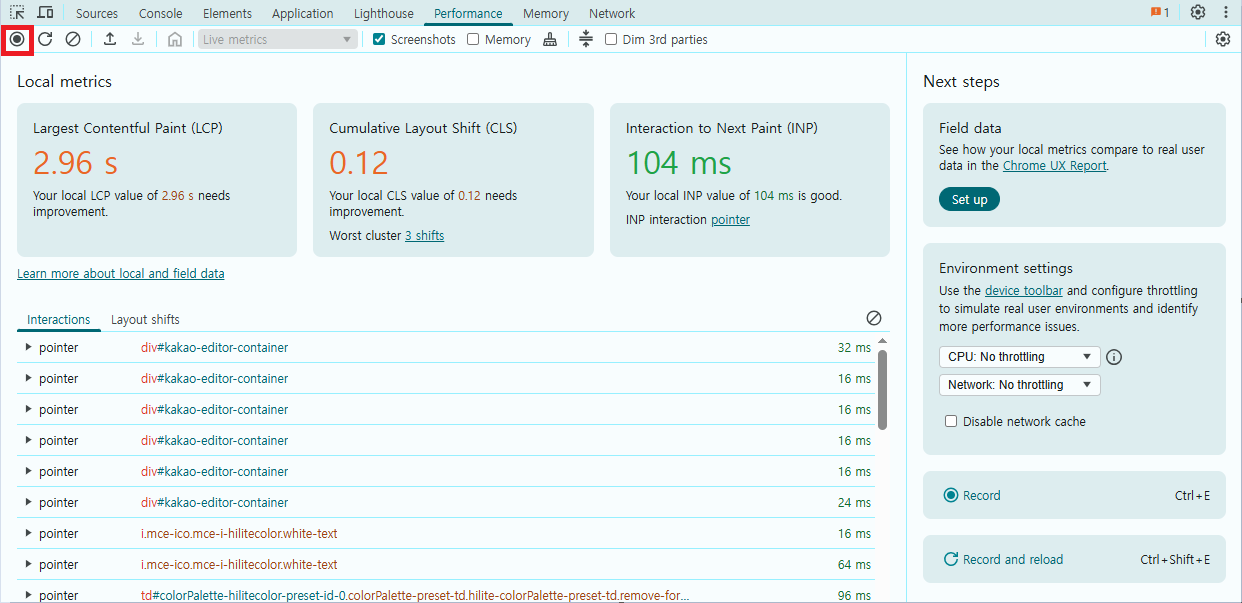
Task: Click the Record button in Next steps
Action: [x=1073, y=495]
